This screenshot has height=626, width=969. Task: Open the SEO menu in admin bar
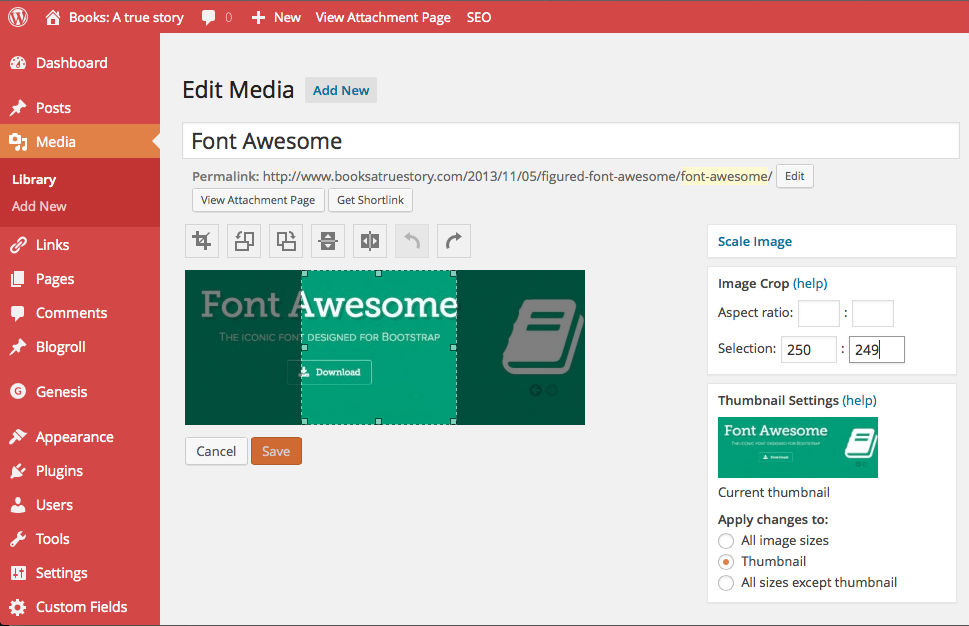(x=479, y=17)
